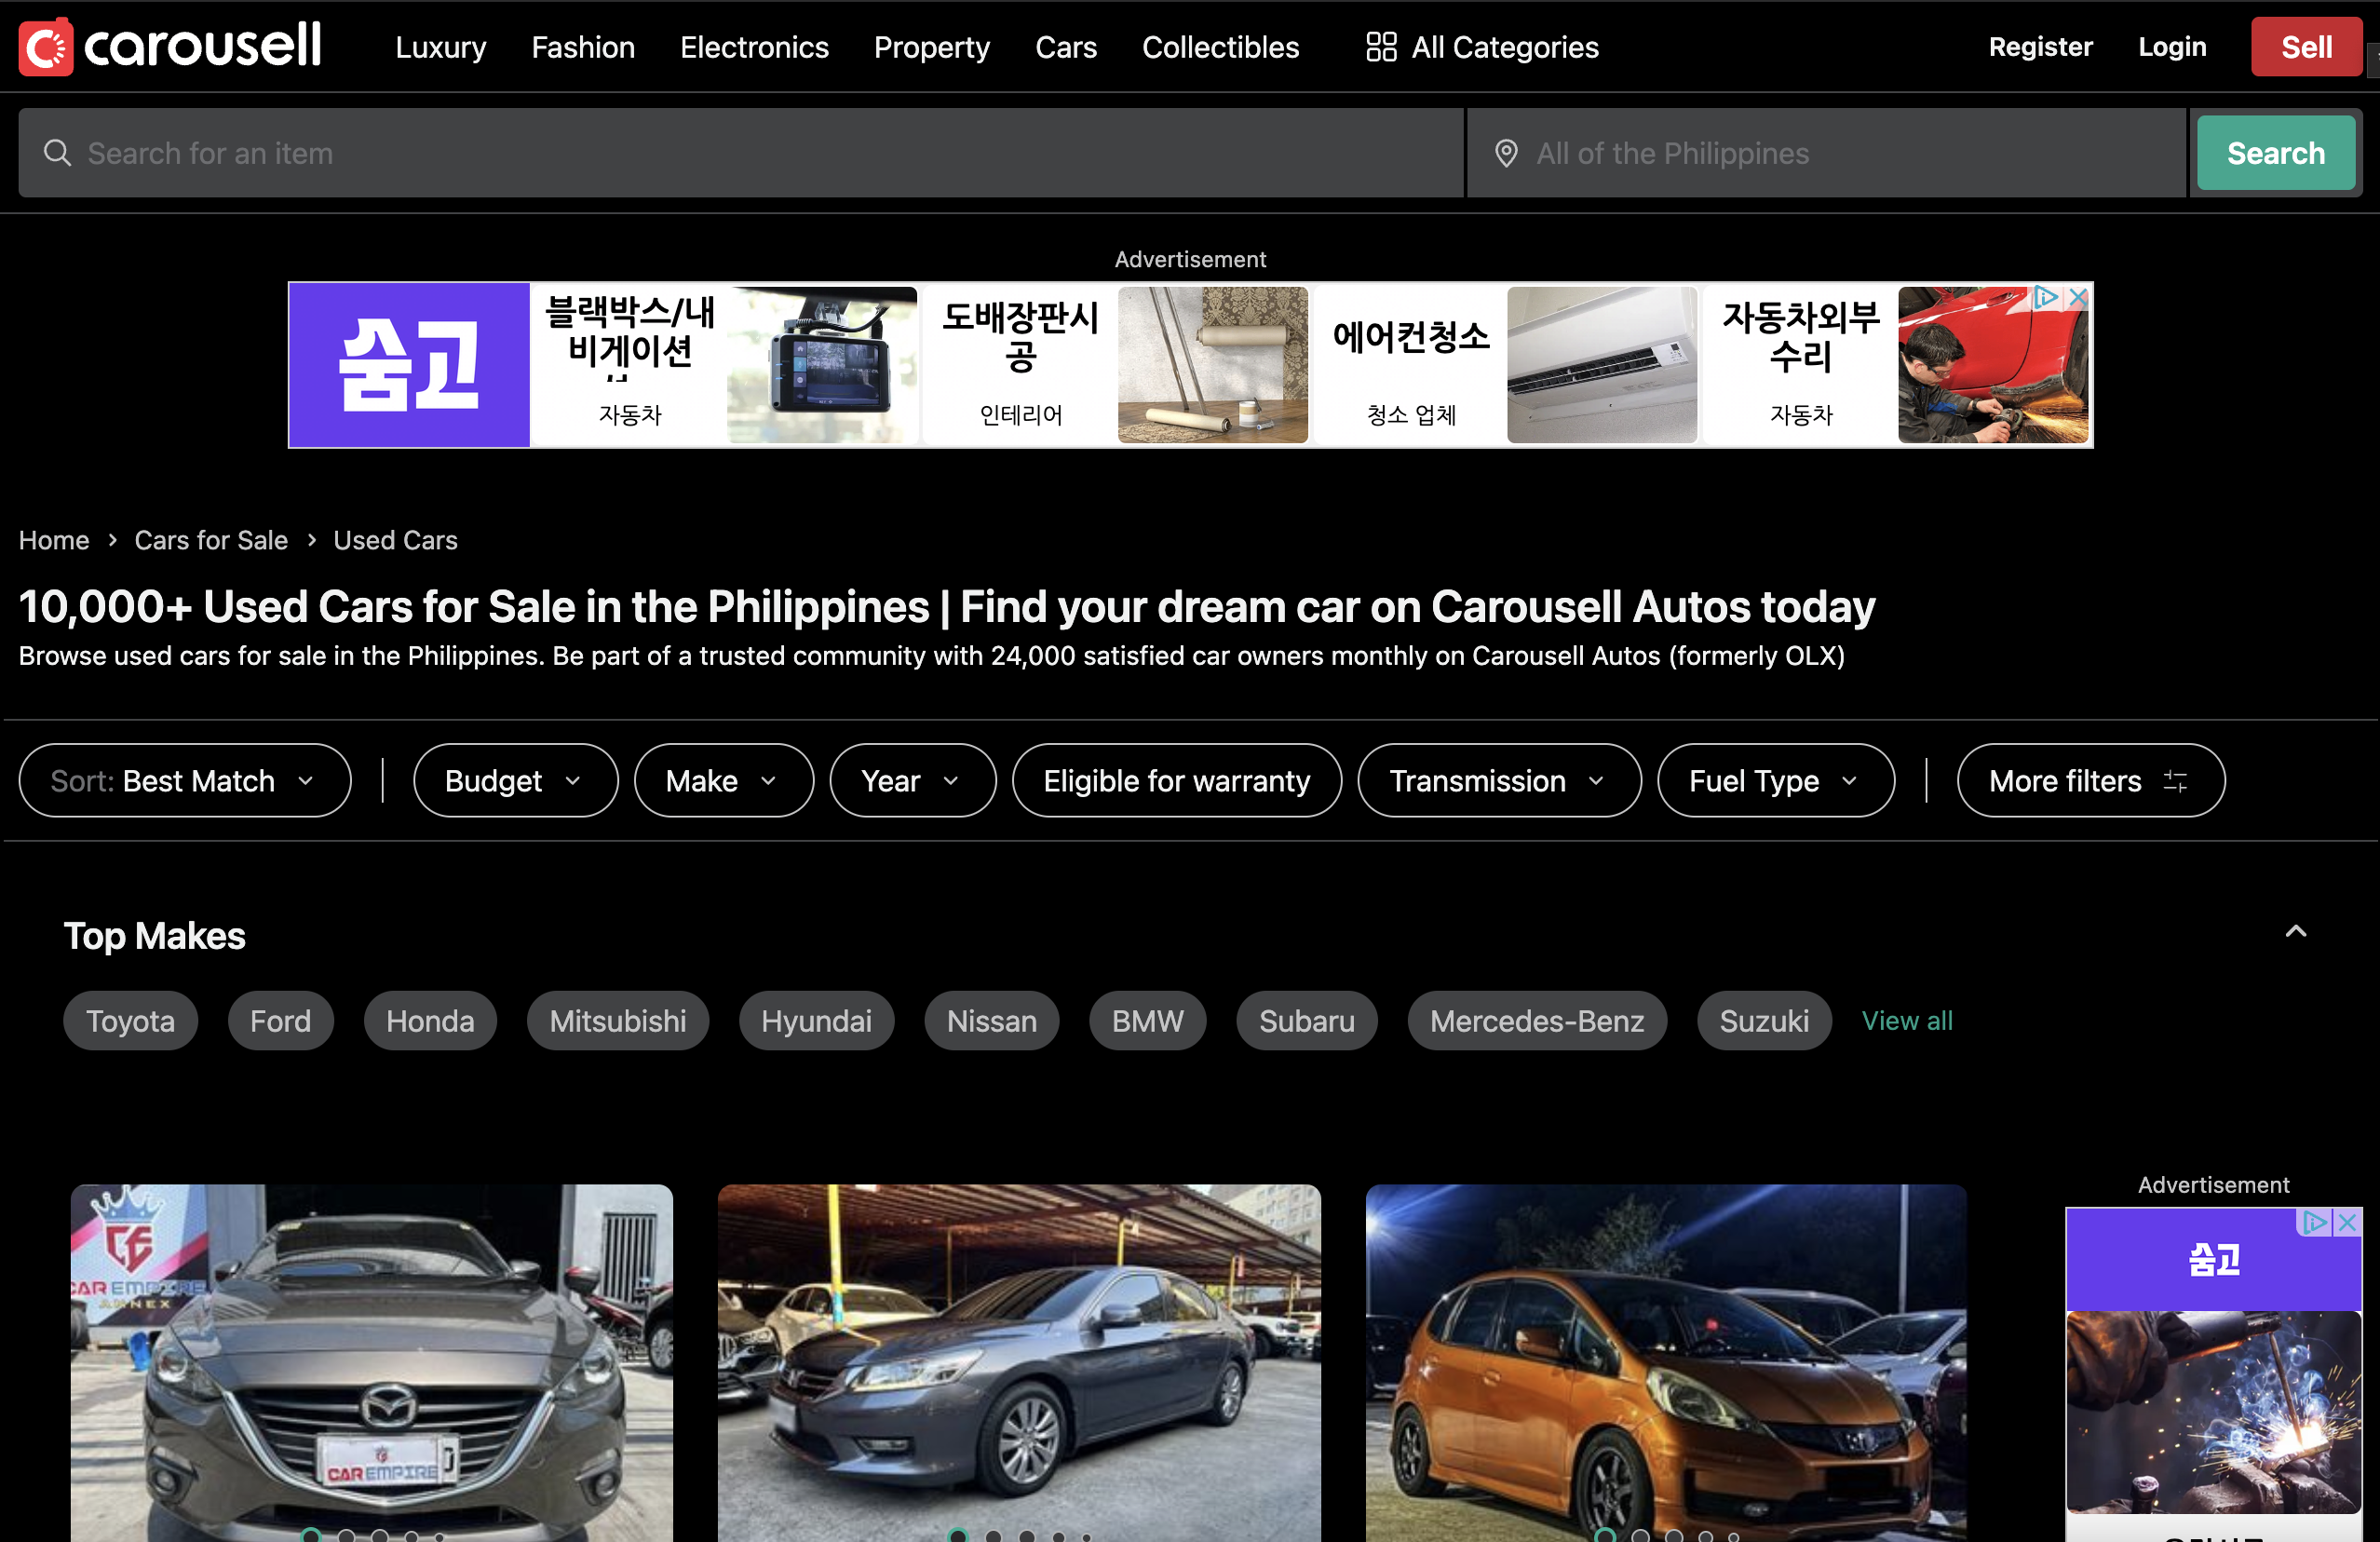Open the Transmission filter dropdown

1499,781
